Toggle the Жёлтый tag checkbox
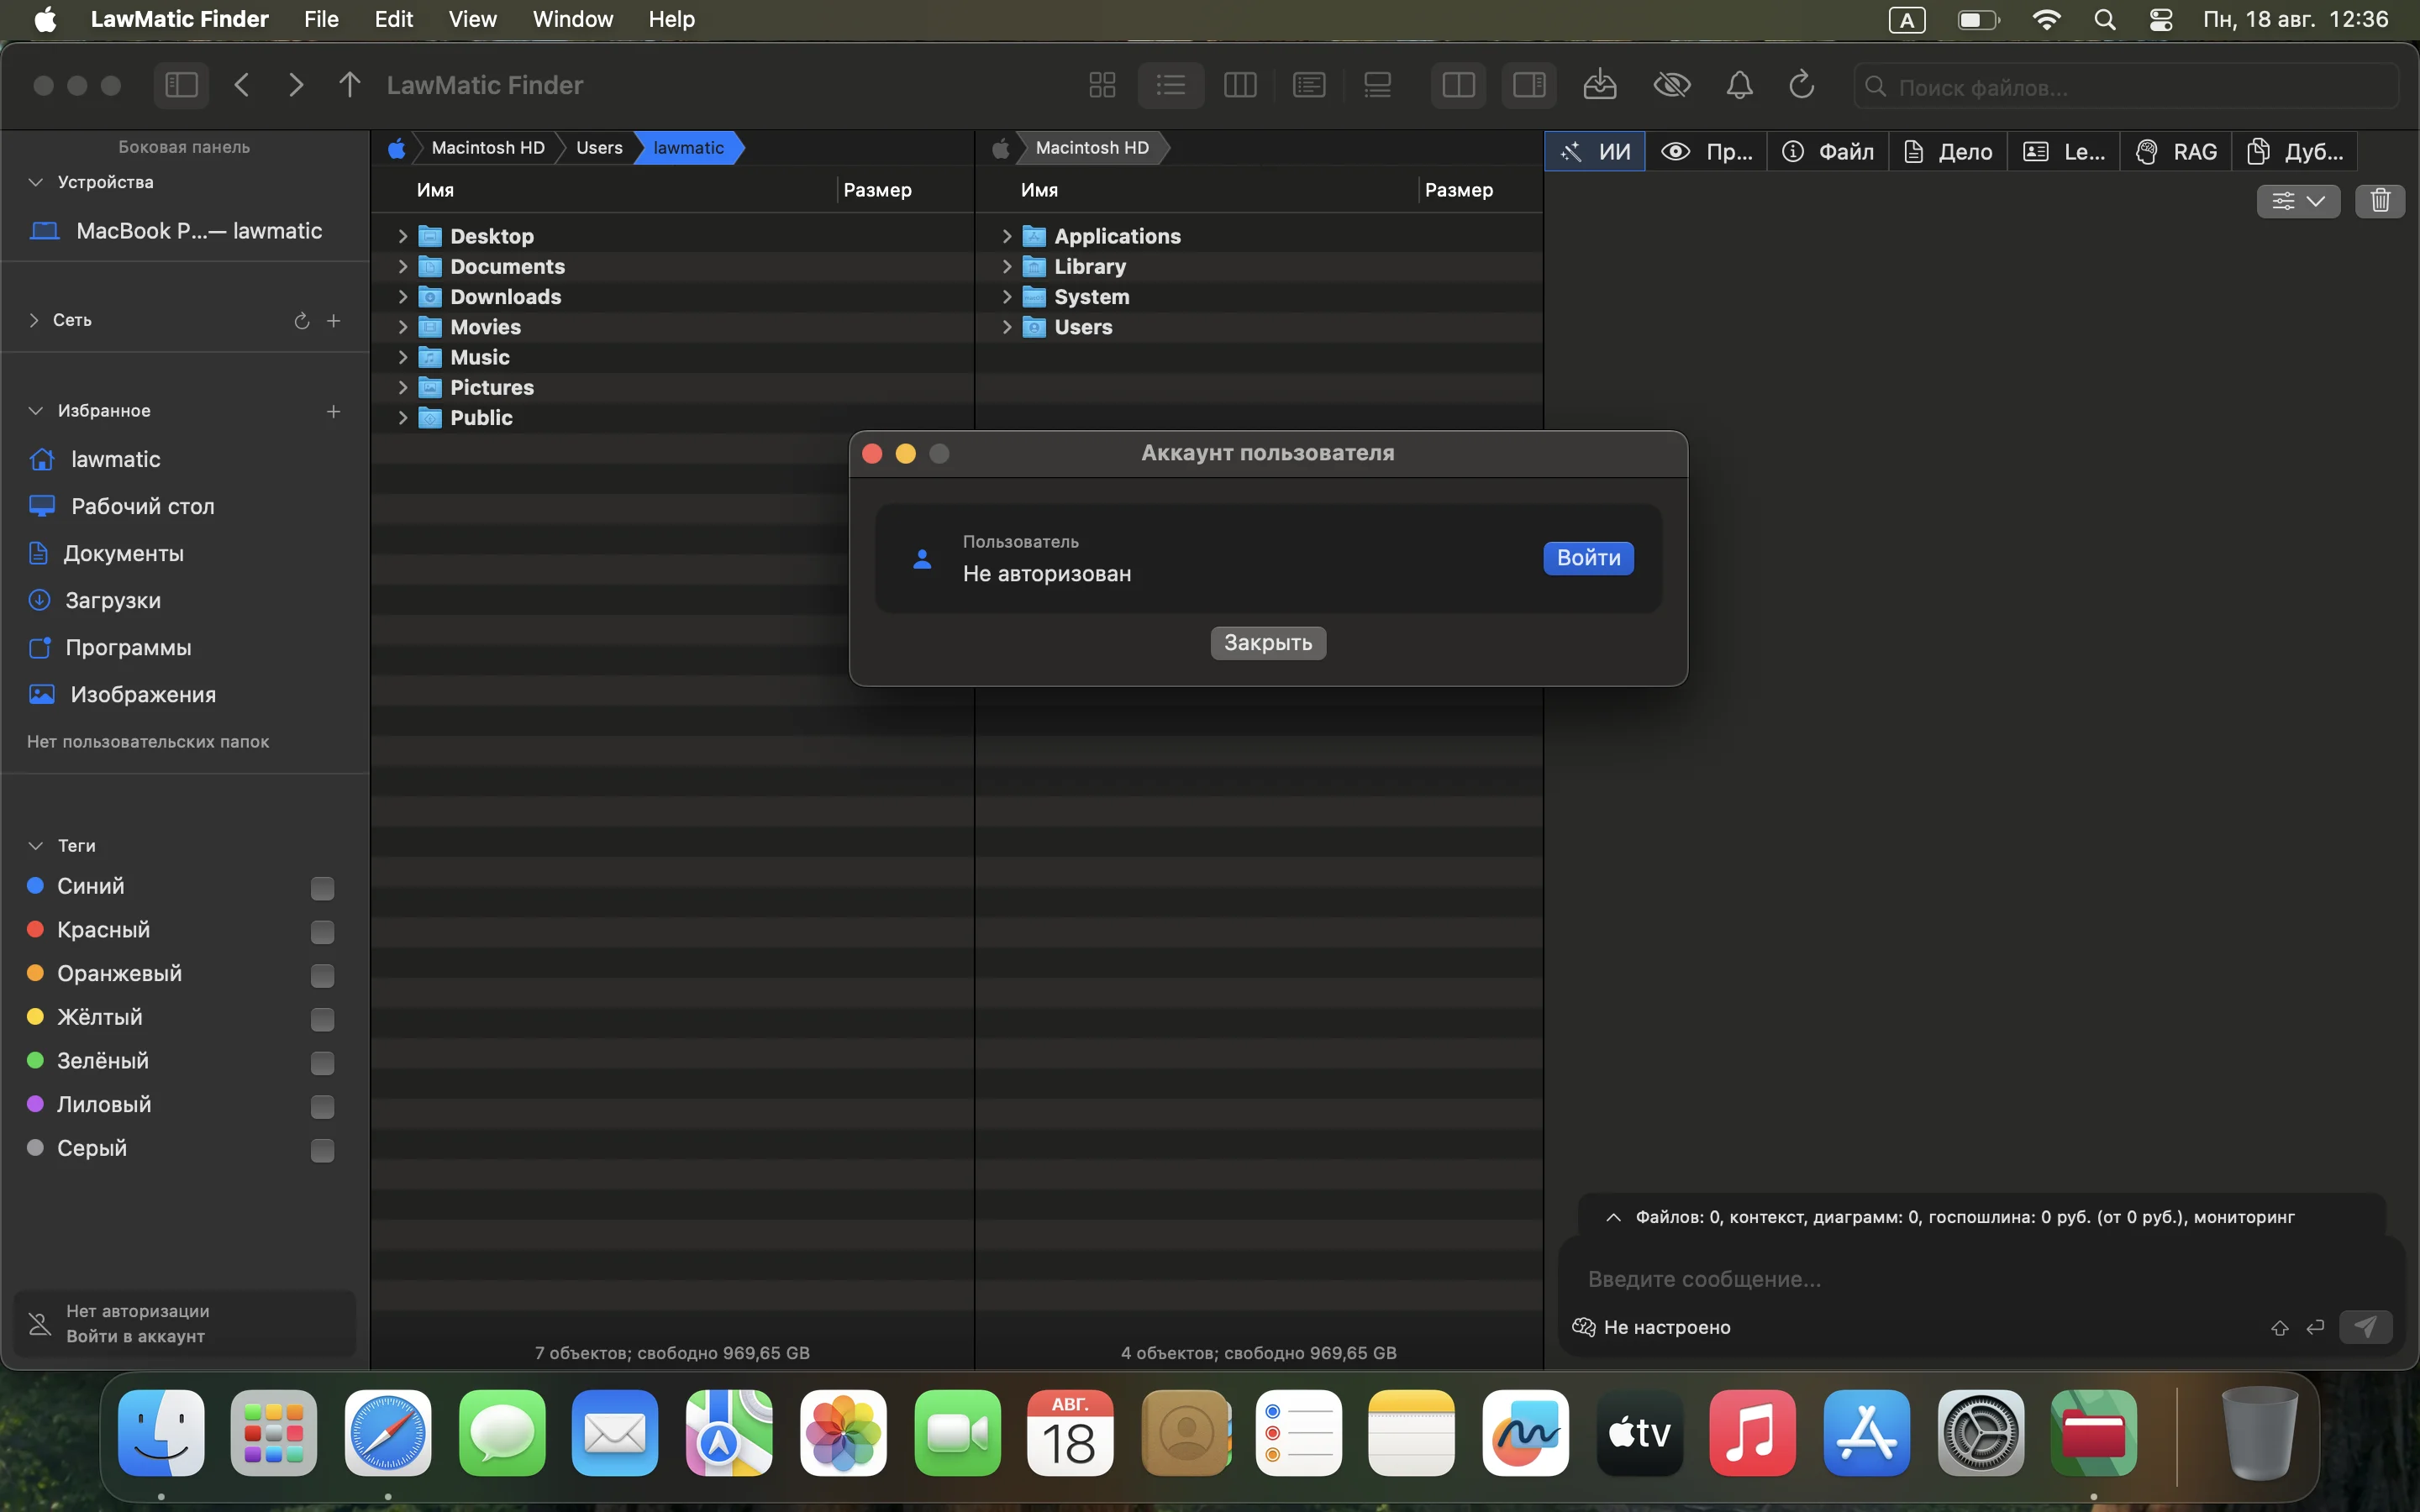2420x1512 pixels. (x=322, y=1020)
